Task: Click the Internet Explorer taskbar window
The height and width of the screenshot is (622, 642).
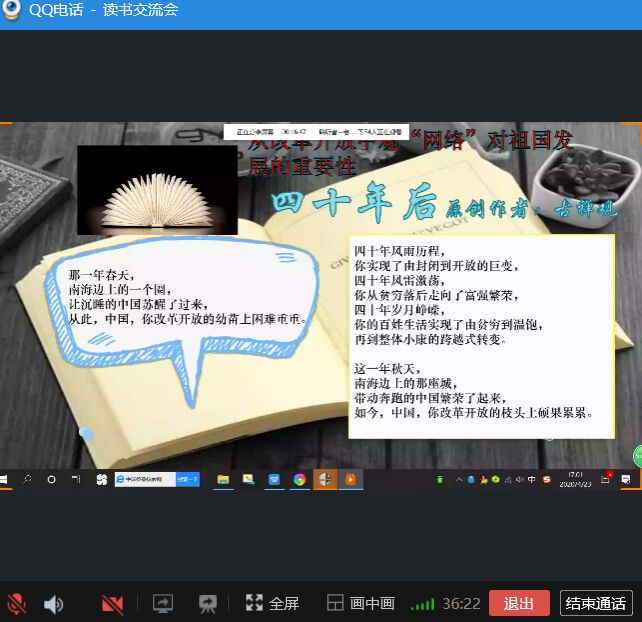Action: (x=145, y=480)
